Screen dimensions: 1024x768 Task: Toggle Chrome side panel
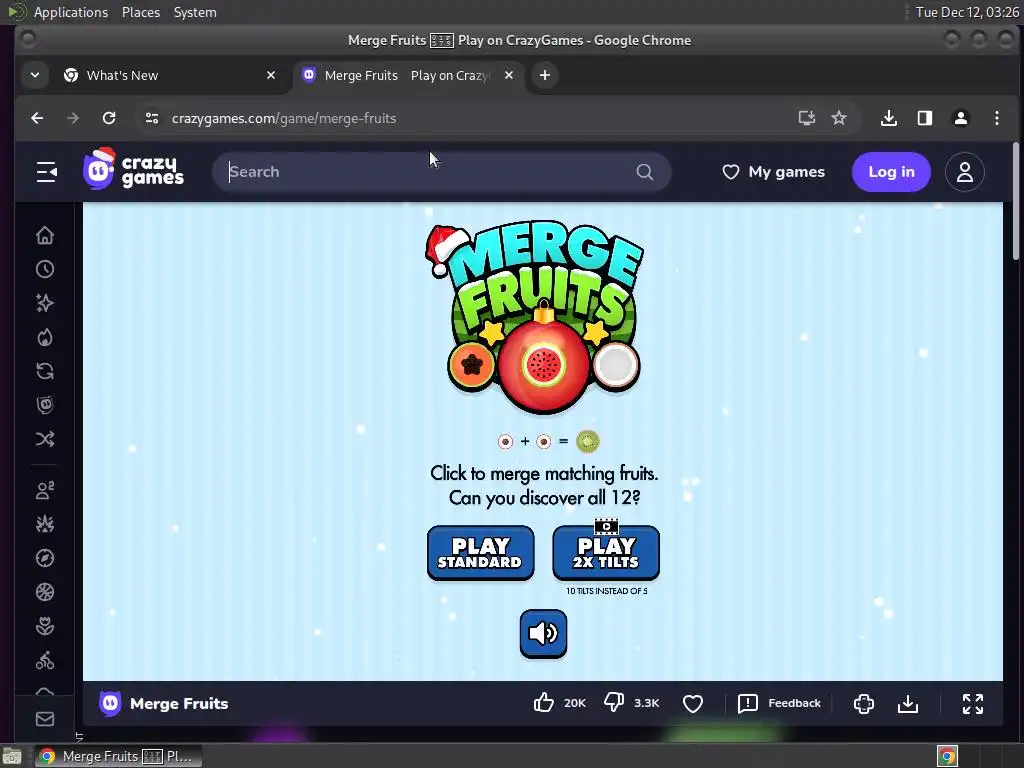(x=925, y=118)
